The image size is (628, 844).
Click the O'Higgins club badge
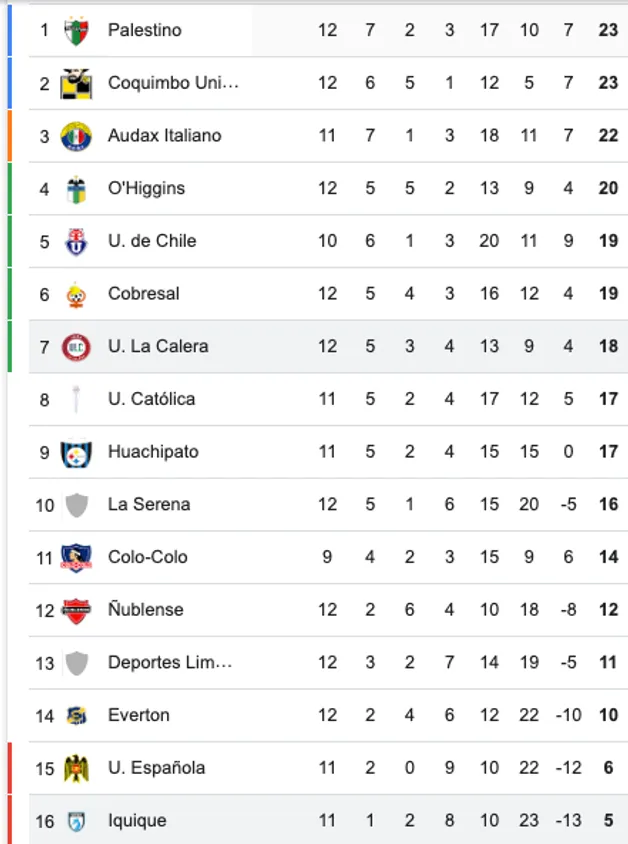69,188
